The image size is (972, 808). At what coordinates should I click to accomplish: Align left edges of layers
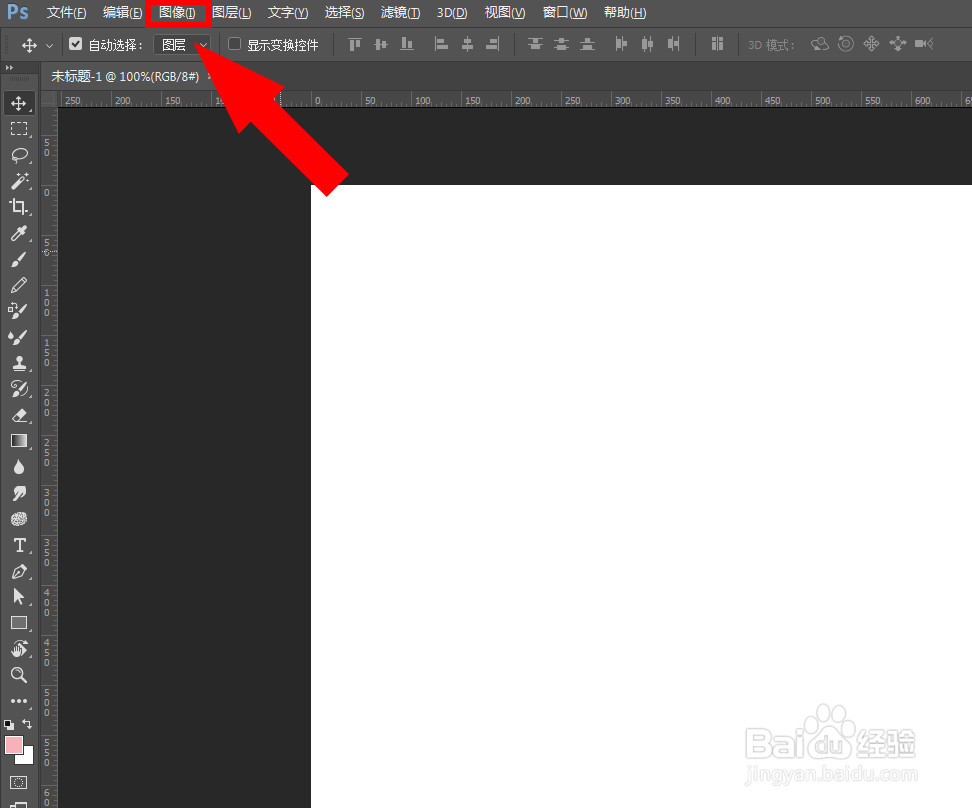coord(441,44)
